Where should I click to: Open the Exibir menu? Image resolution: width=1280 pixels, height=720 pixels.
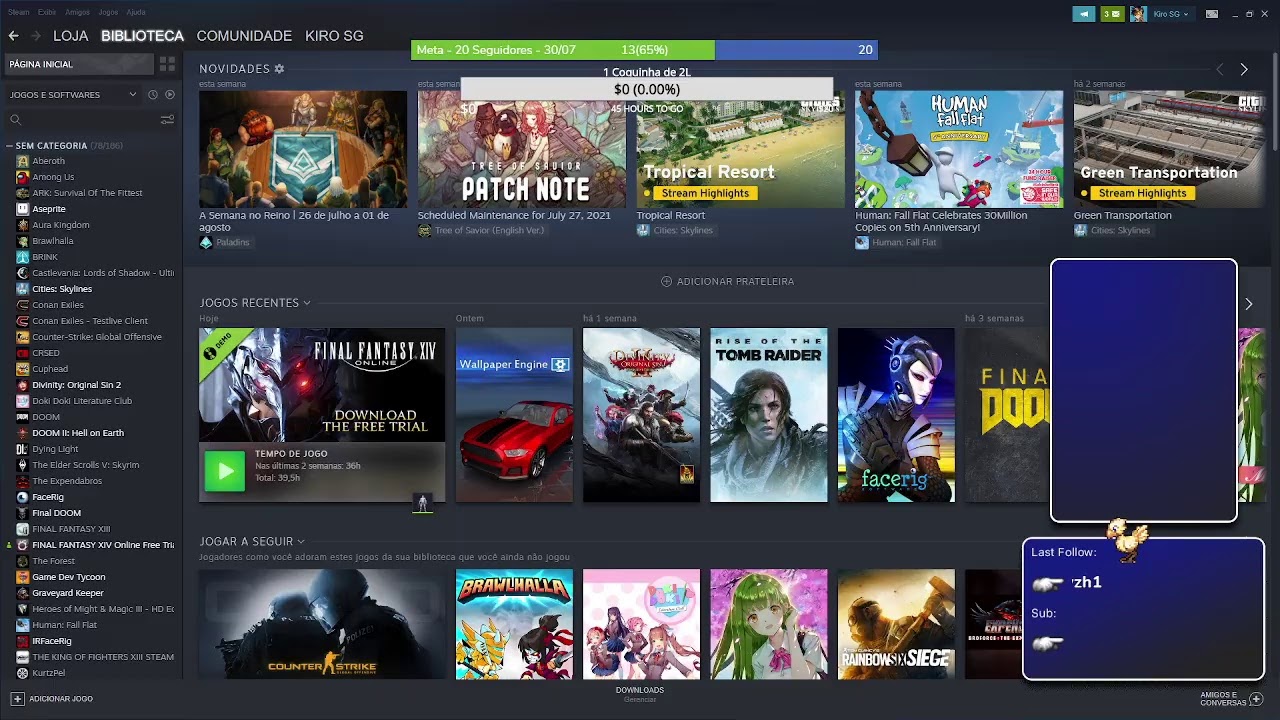(47, 12)
